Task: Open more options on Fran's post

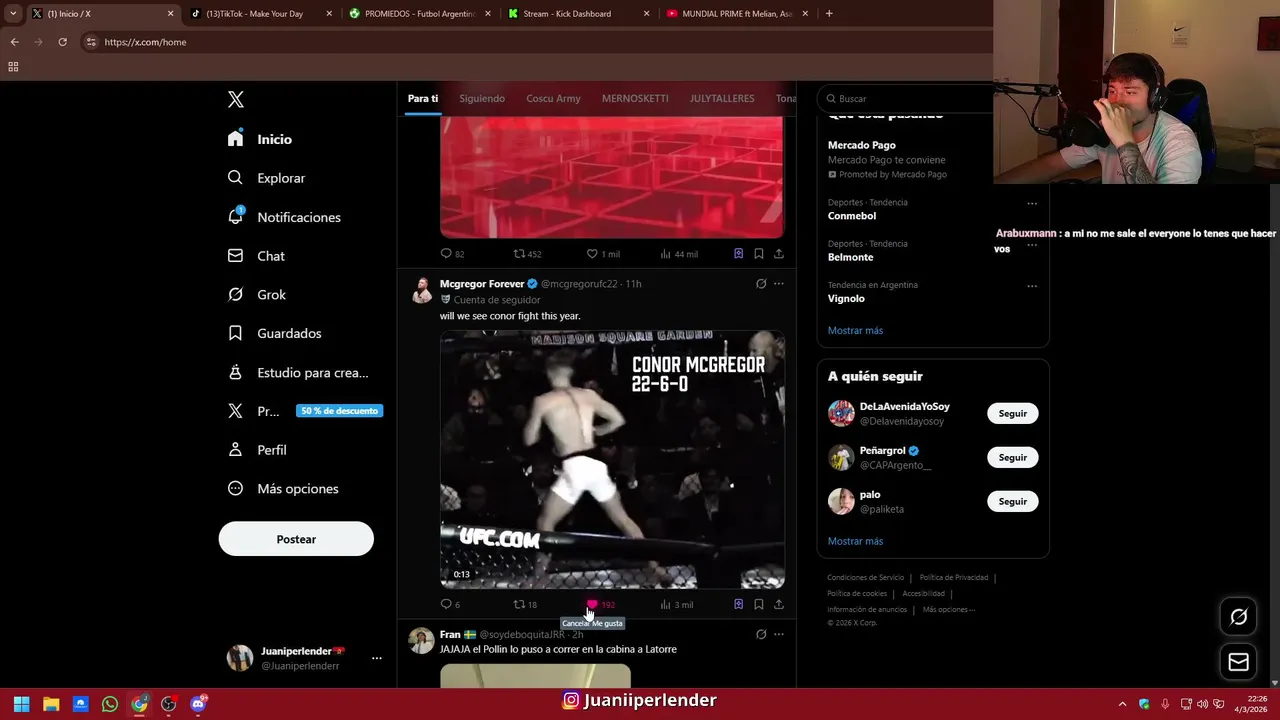Action: point(779,634)
